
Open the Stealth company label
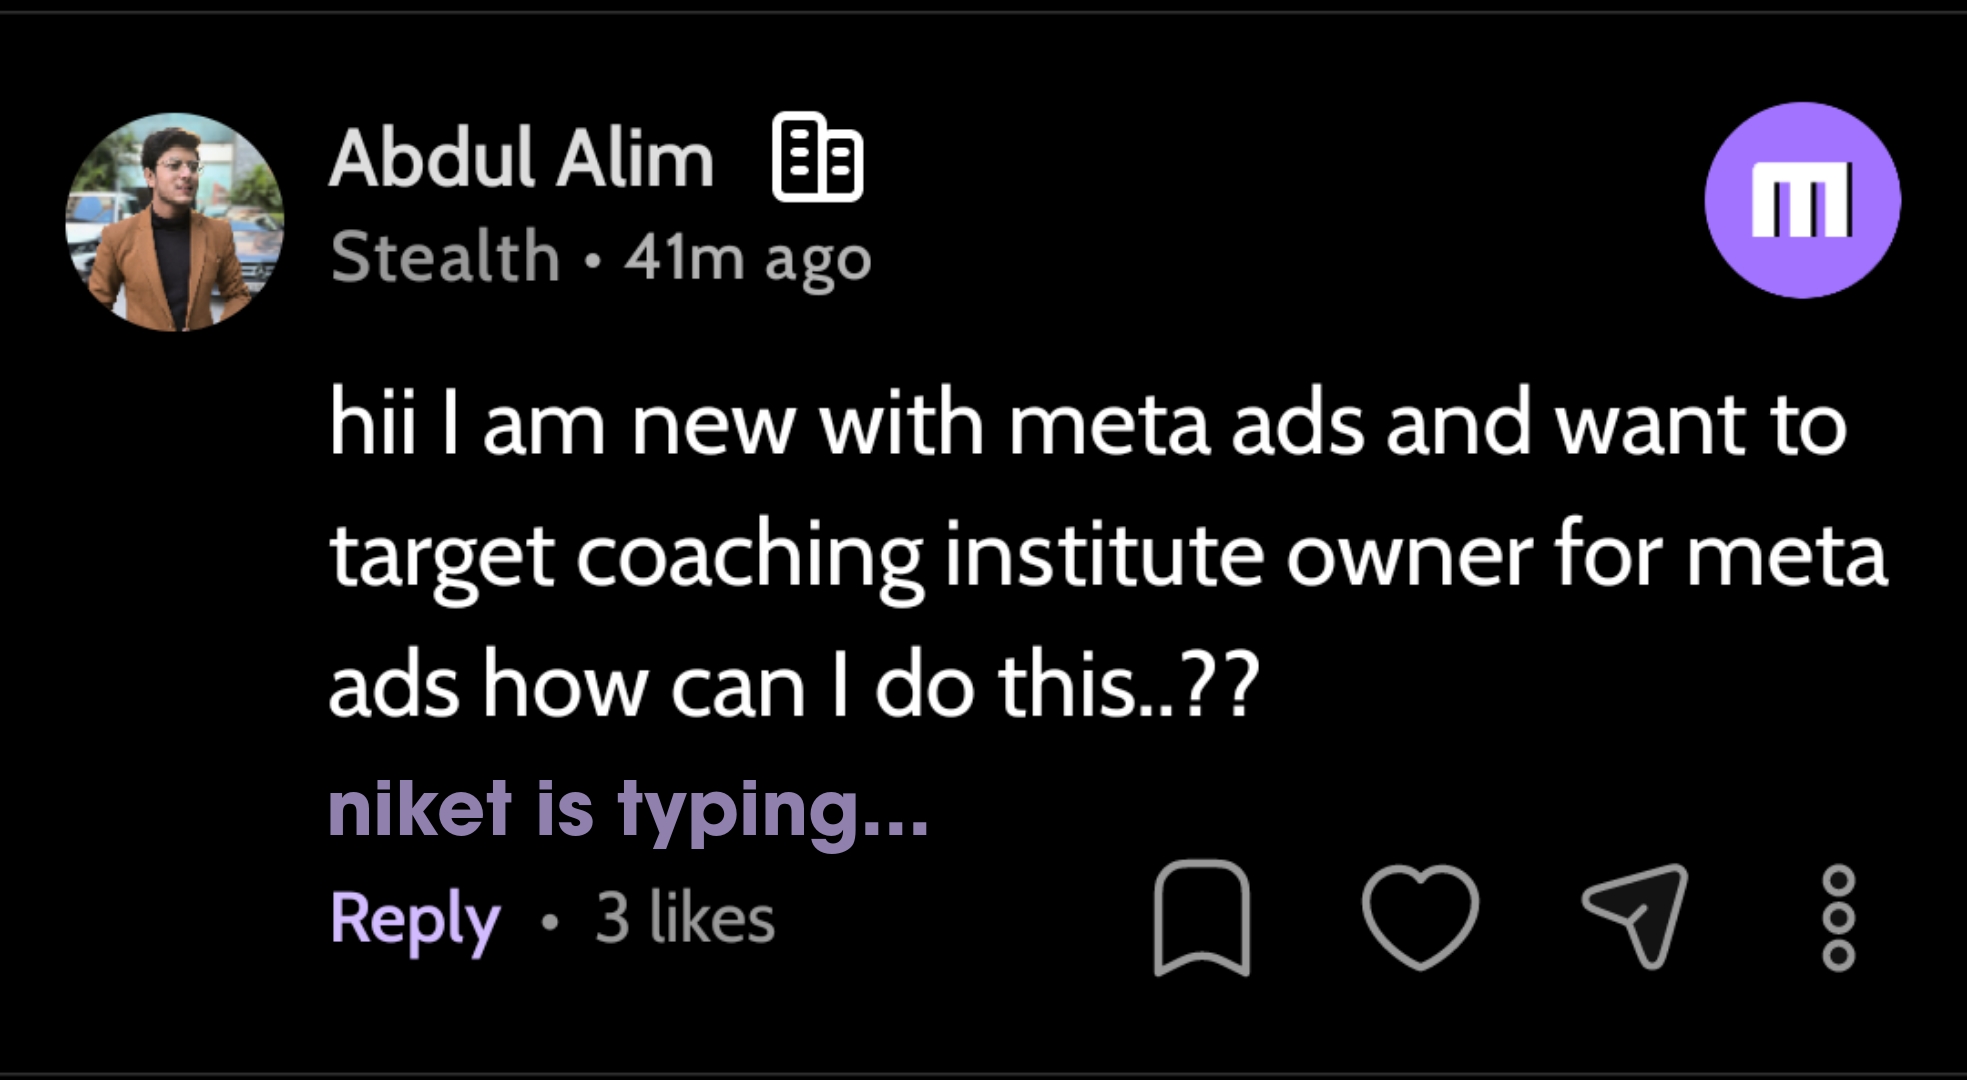click(x=445, y=257)
